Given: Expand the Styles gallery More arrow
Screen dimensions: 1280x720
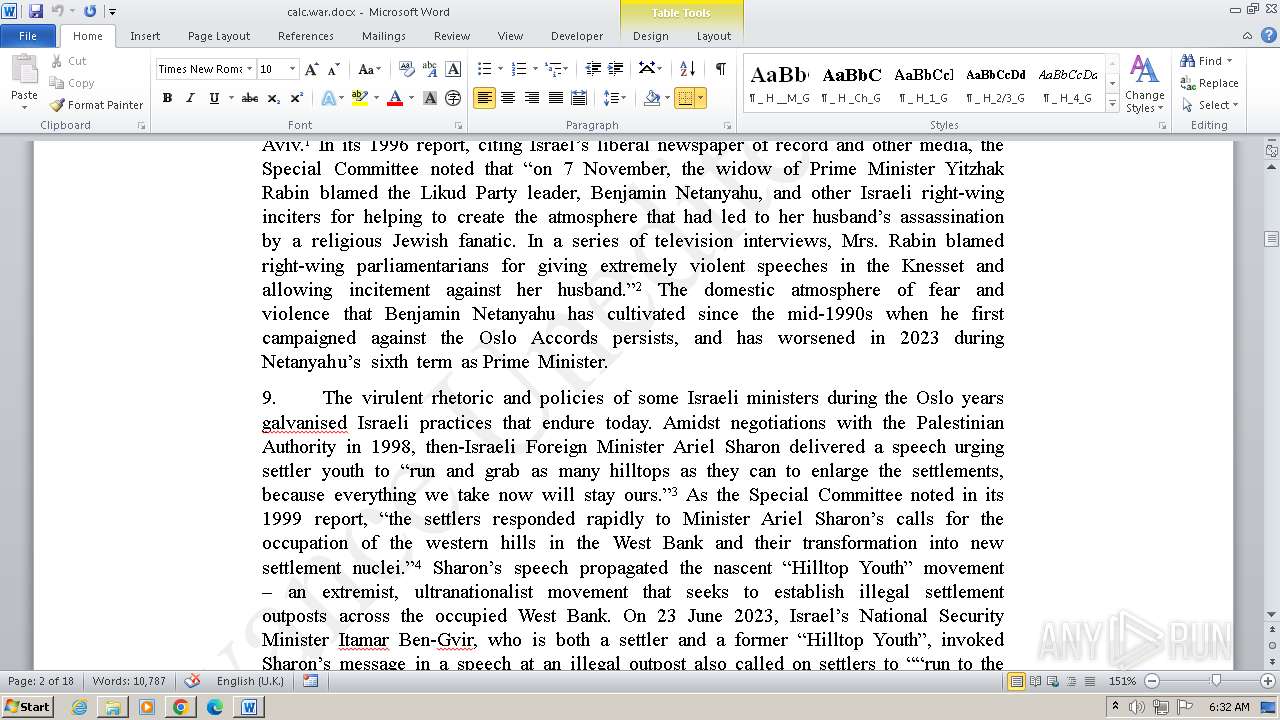Looking at the screenshot, I should point(1112,103).
